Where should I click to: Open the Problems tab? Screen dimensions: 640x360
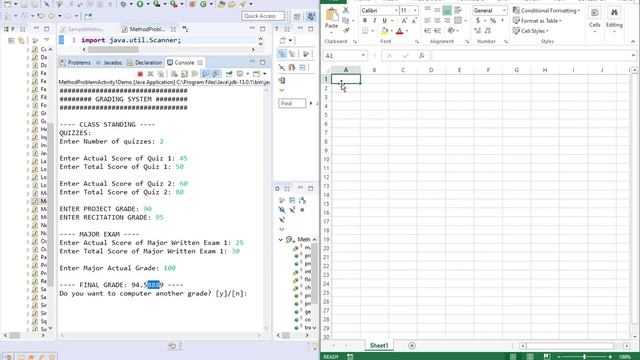(76, 62)
